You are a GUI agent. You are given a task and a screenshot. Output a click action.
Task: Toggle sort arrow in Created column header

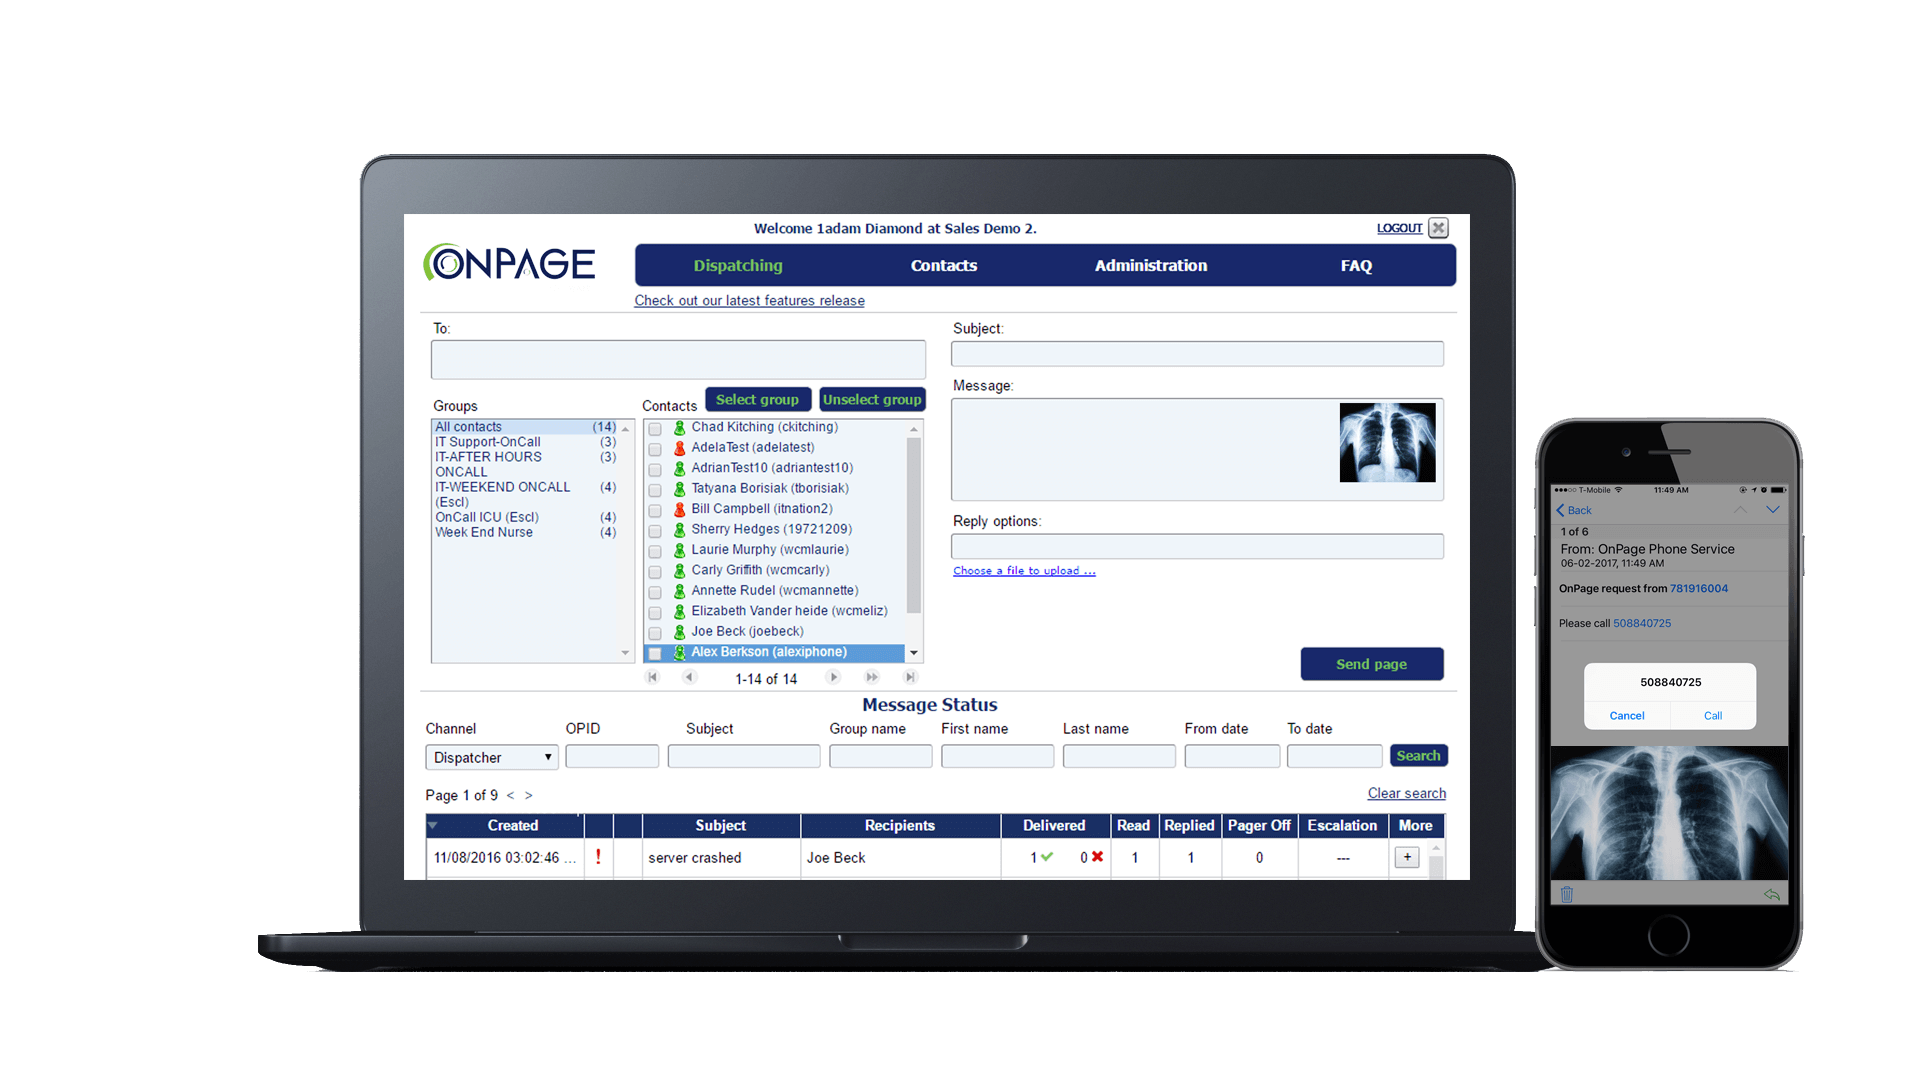[x=432, y=825]
